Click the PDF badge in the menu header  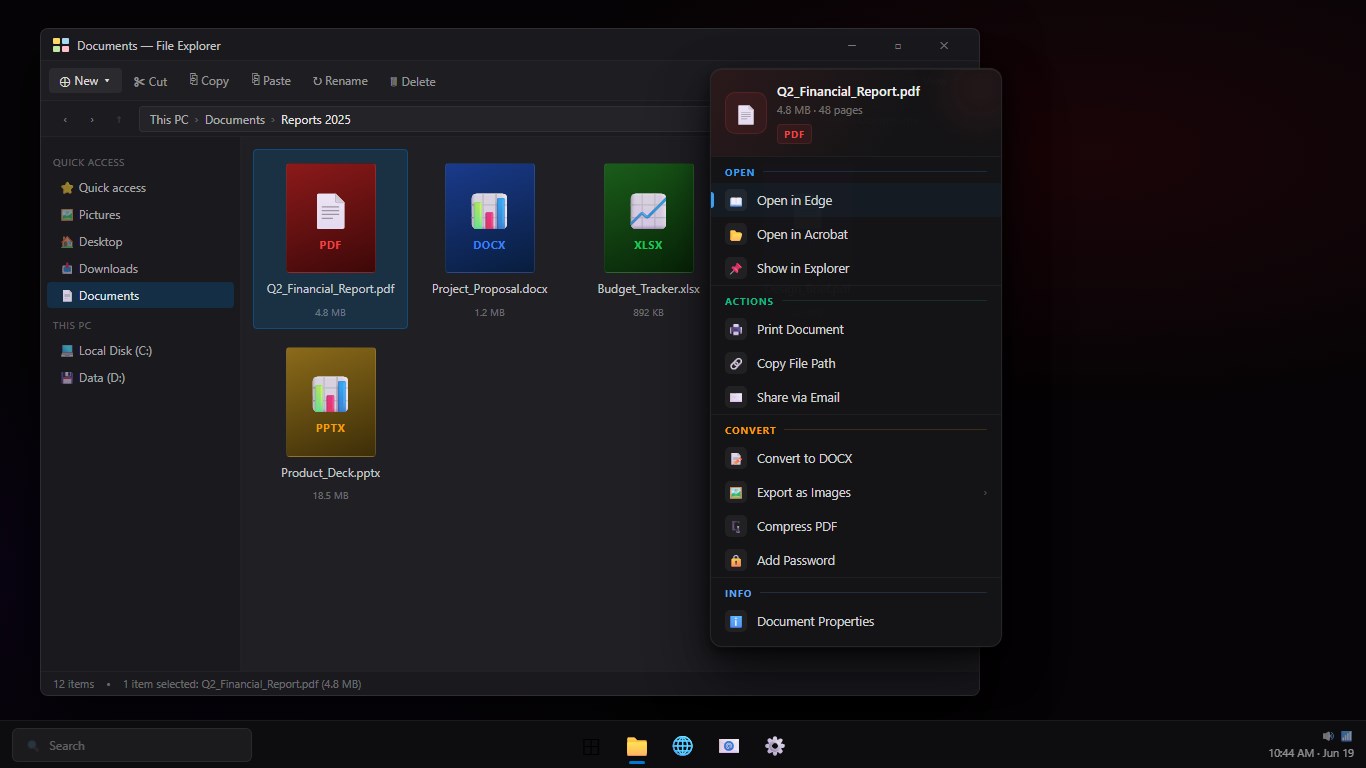[x=794, y=134]
